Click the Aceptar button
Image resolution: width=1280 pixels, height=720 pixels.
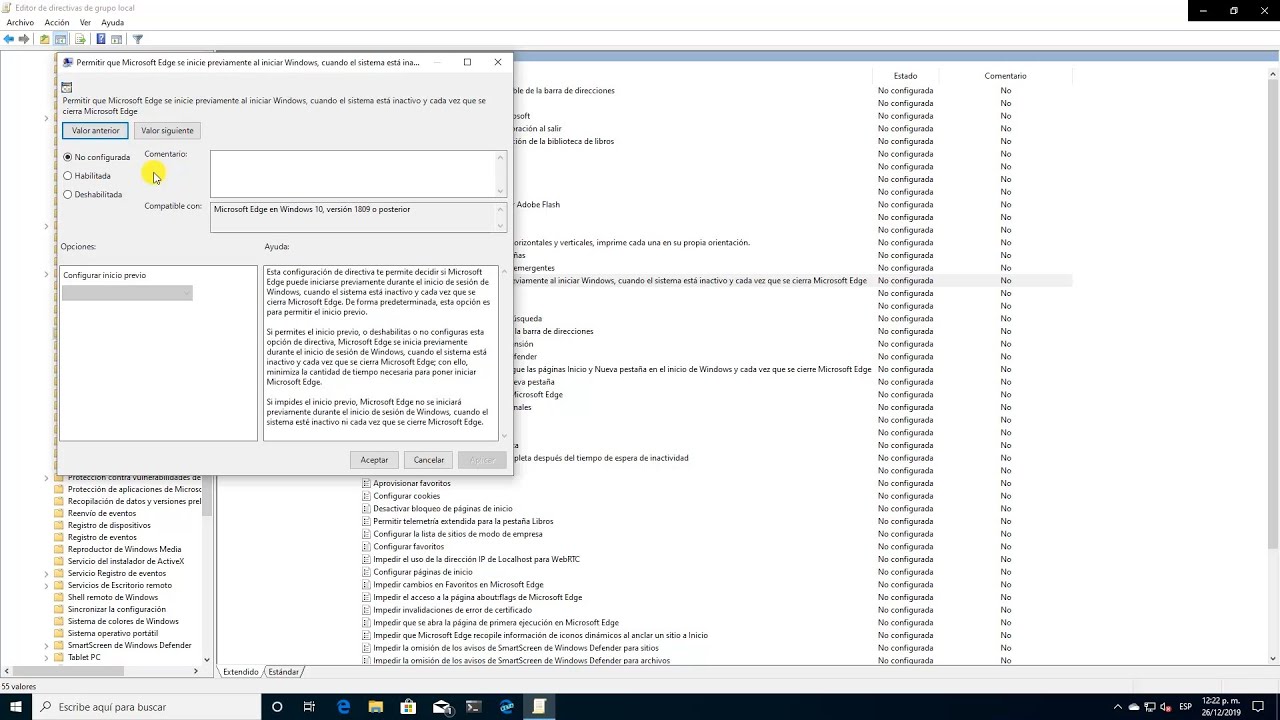pos(374,460)
